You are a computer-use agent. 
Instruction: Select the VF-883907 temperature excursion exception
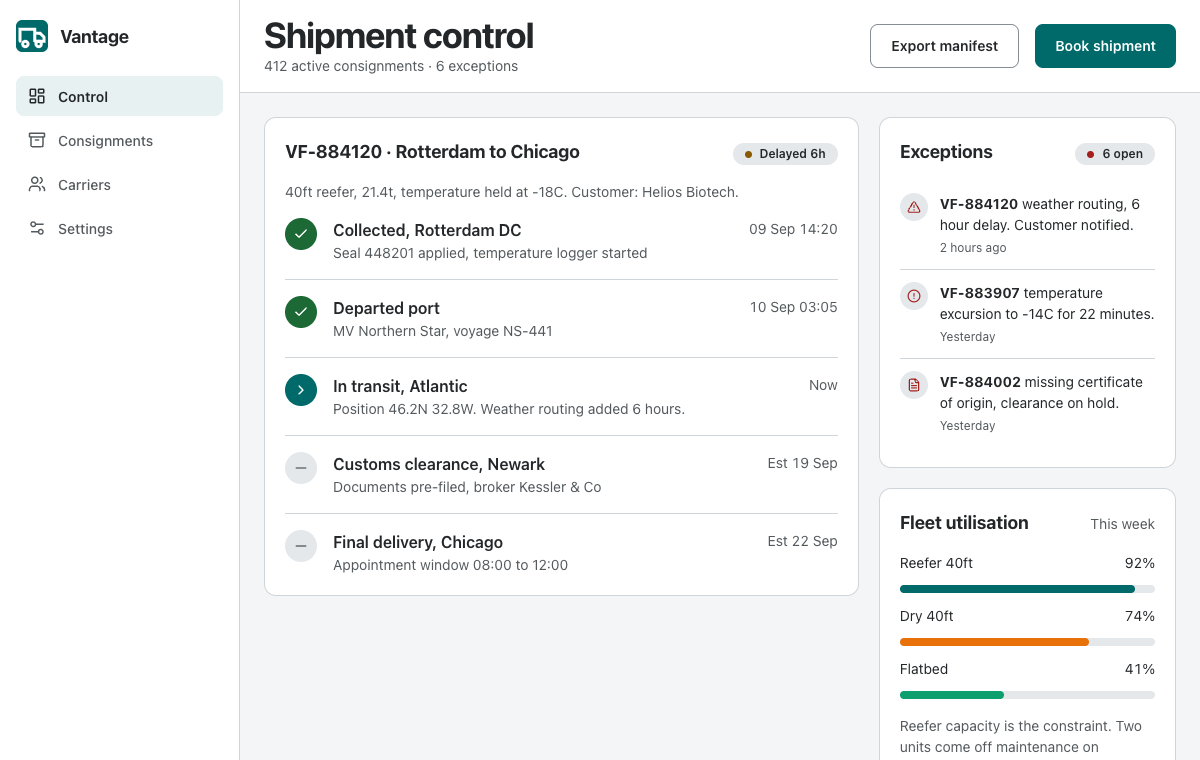click(x=1027, y=314)
